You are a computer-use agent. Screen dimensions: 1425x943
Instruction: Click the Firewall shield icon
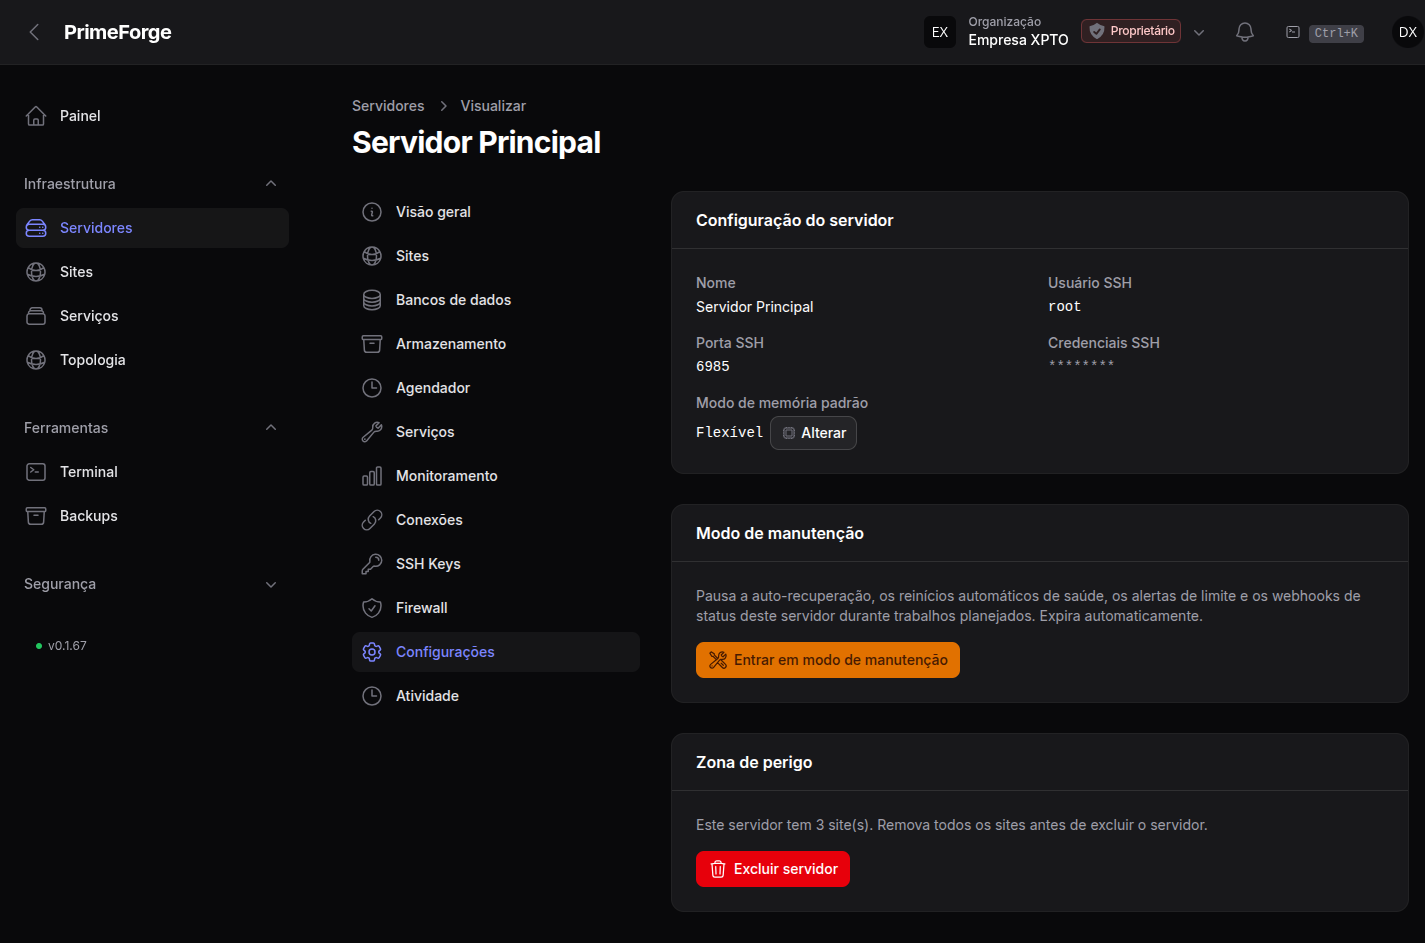tap(372, 608)
